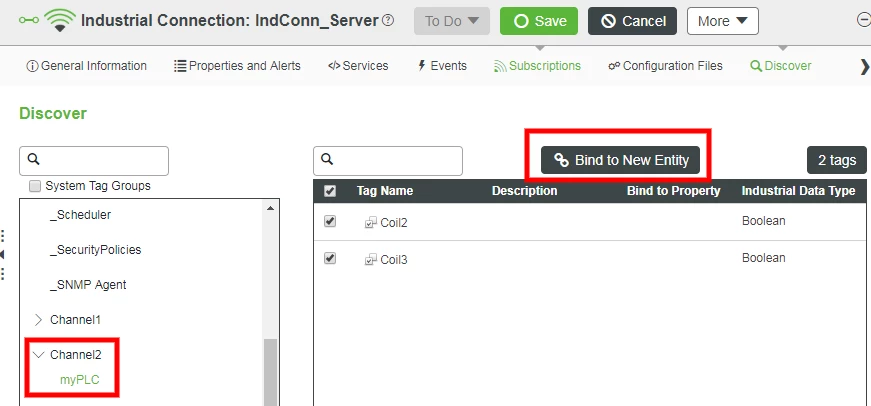871x406 pixels.
Task: Click the tree scrollbar up arrow
Action: [x=271, y=208]
